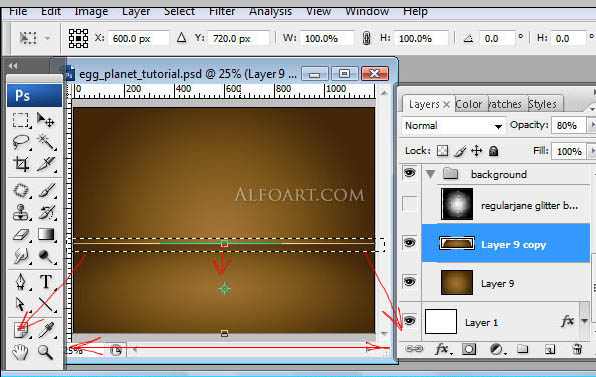The width and height of the screenshot is (596, 377).
Task: Select the Eraser tool
Action: click(21, 234)
